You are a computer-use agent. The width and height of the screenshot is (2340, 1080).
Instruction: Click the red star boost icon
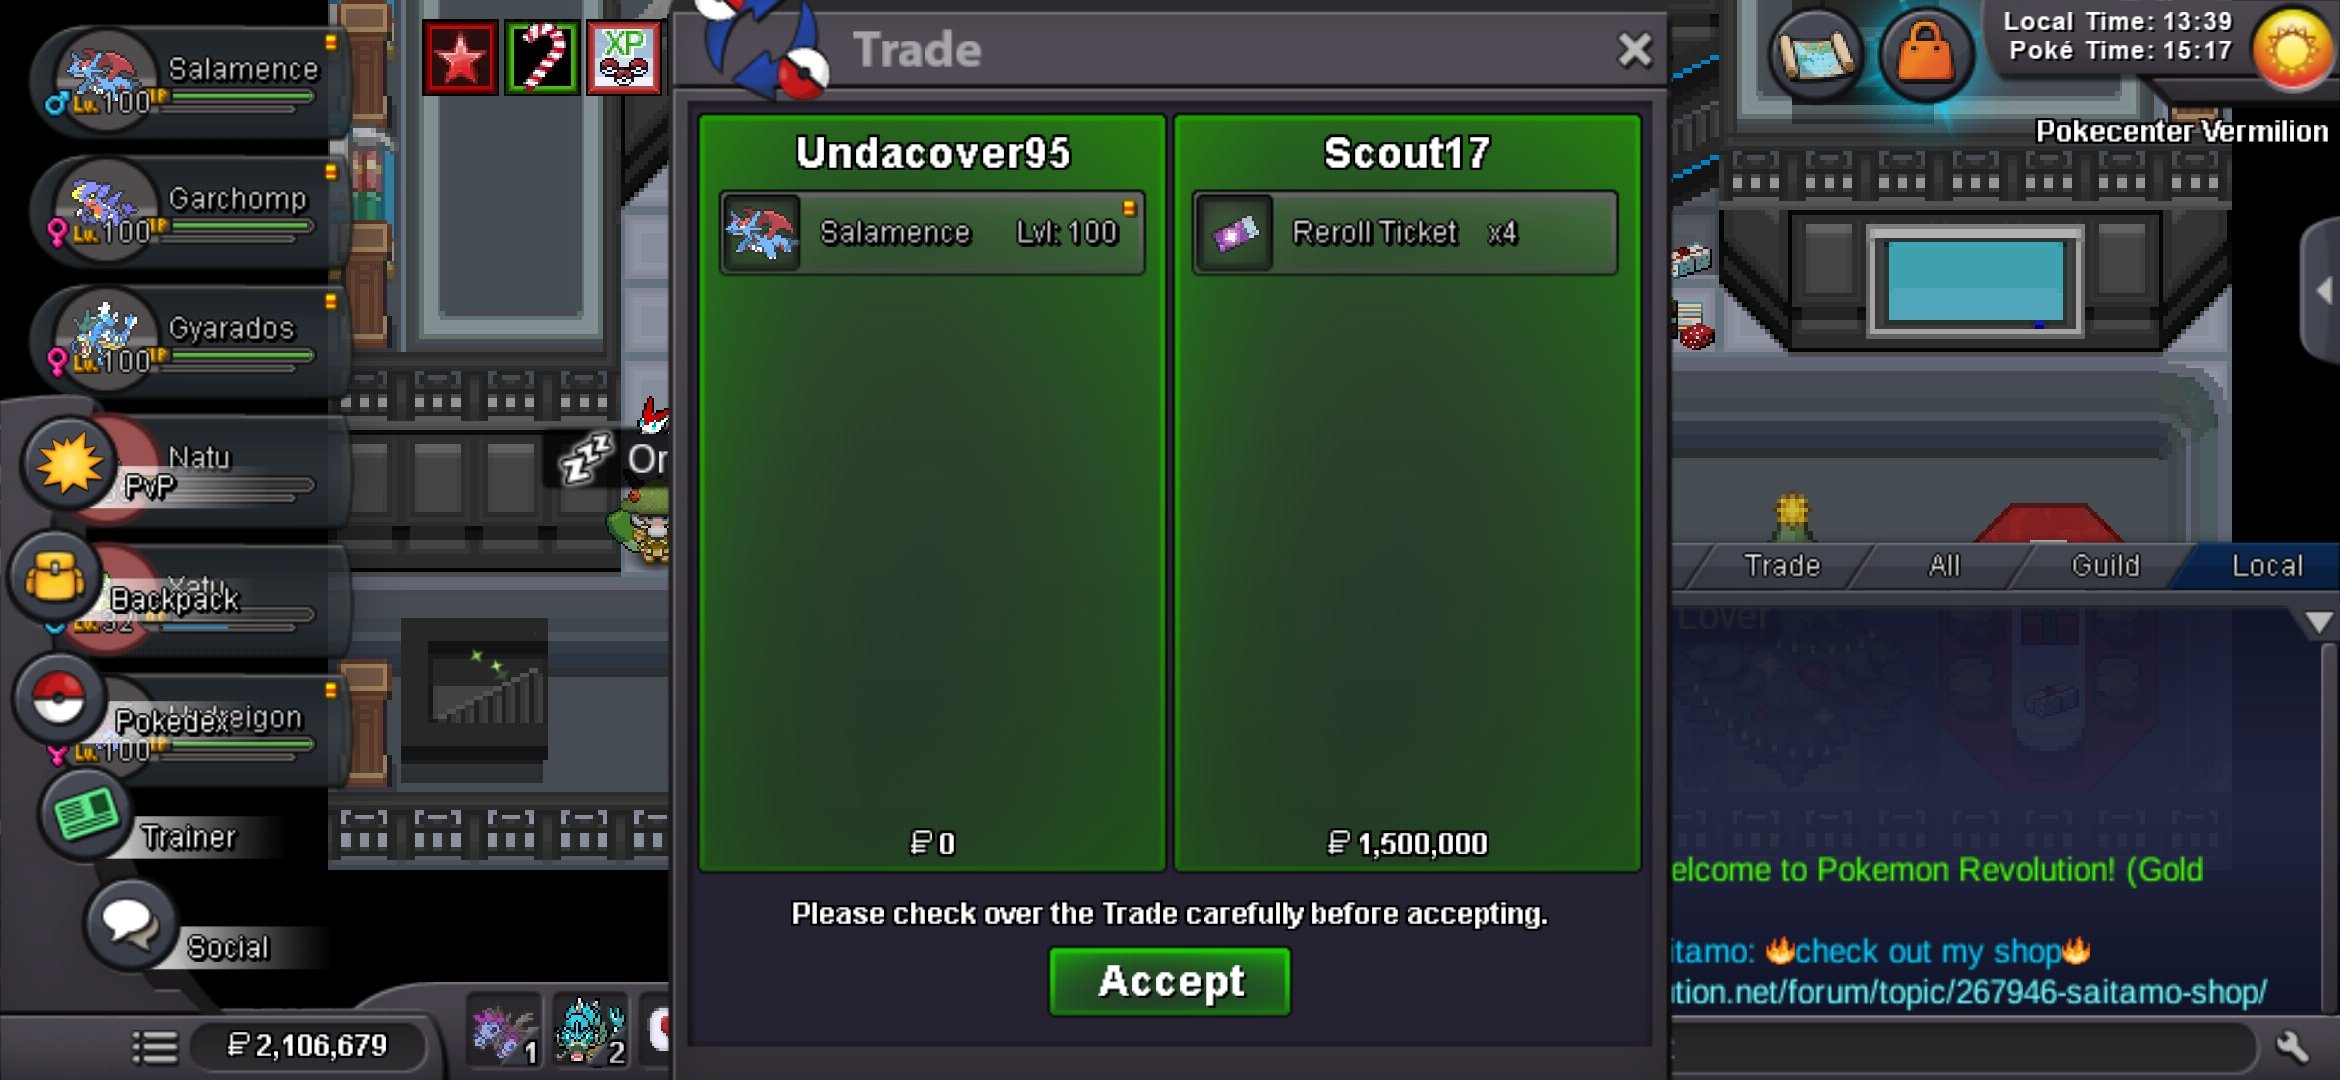click(459, 58)
